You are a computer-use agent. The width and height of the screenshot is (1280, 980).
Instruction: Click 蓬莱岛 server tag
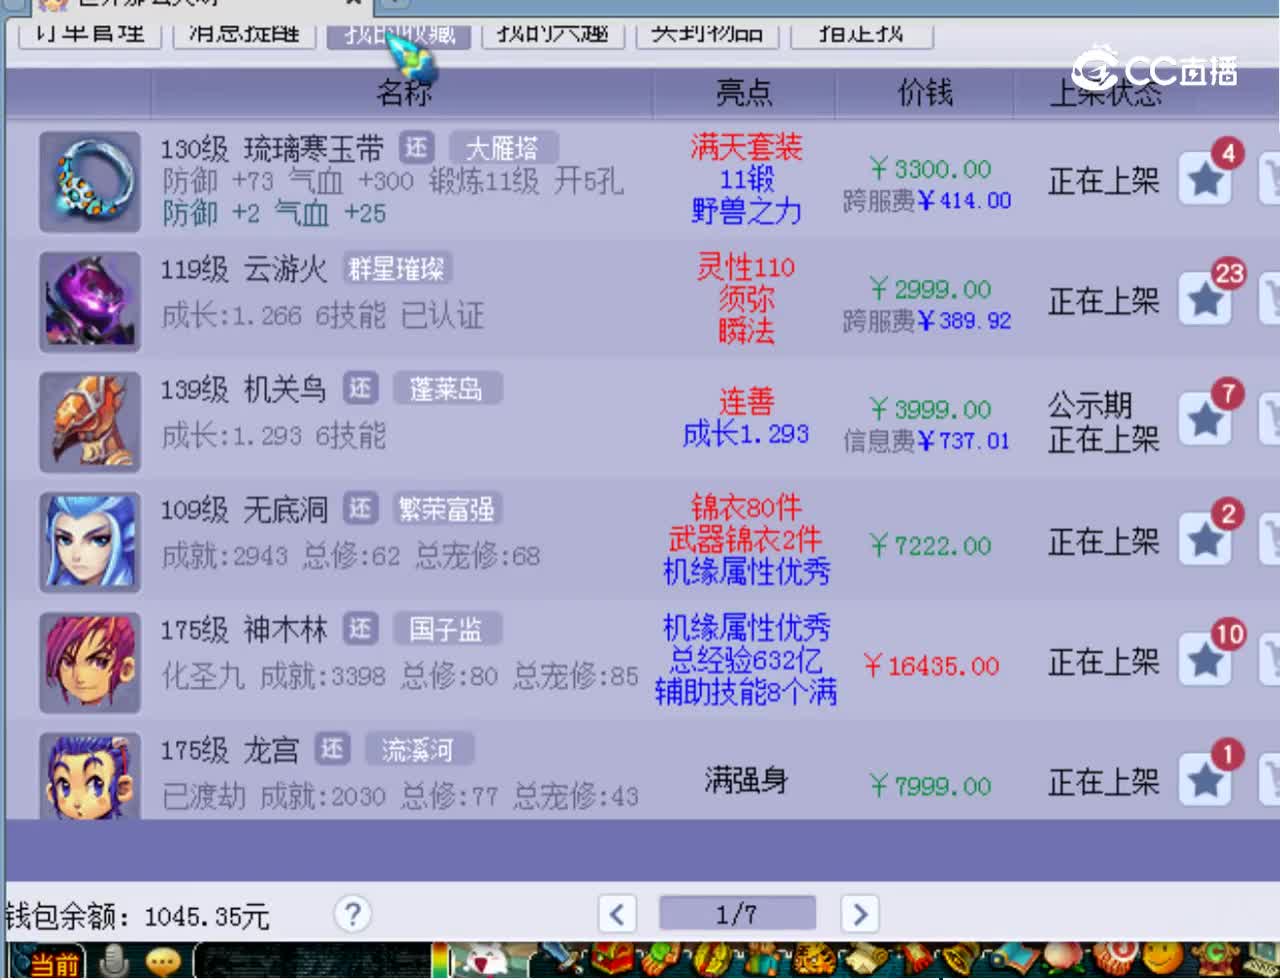[446, 388]
